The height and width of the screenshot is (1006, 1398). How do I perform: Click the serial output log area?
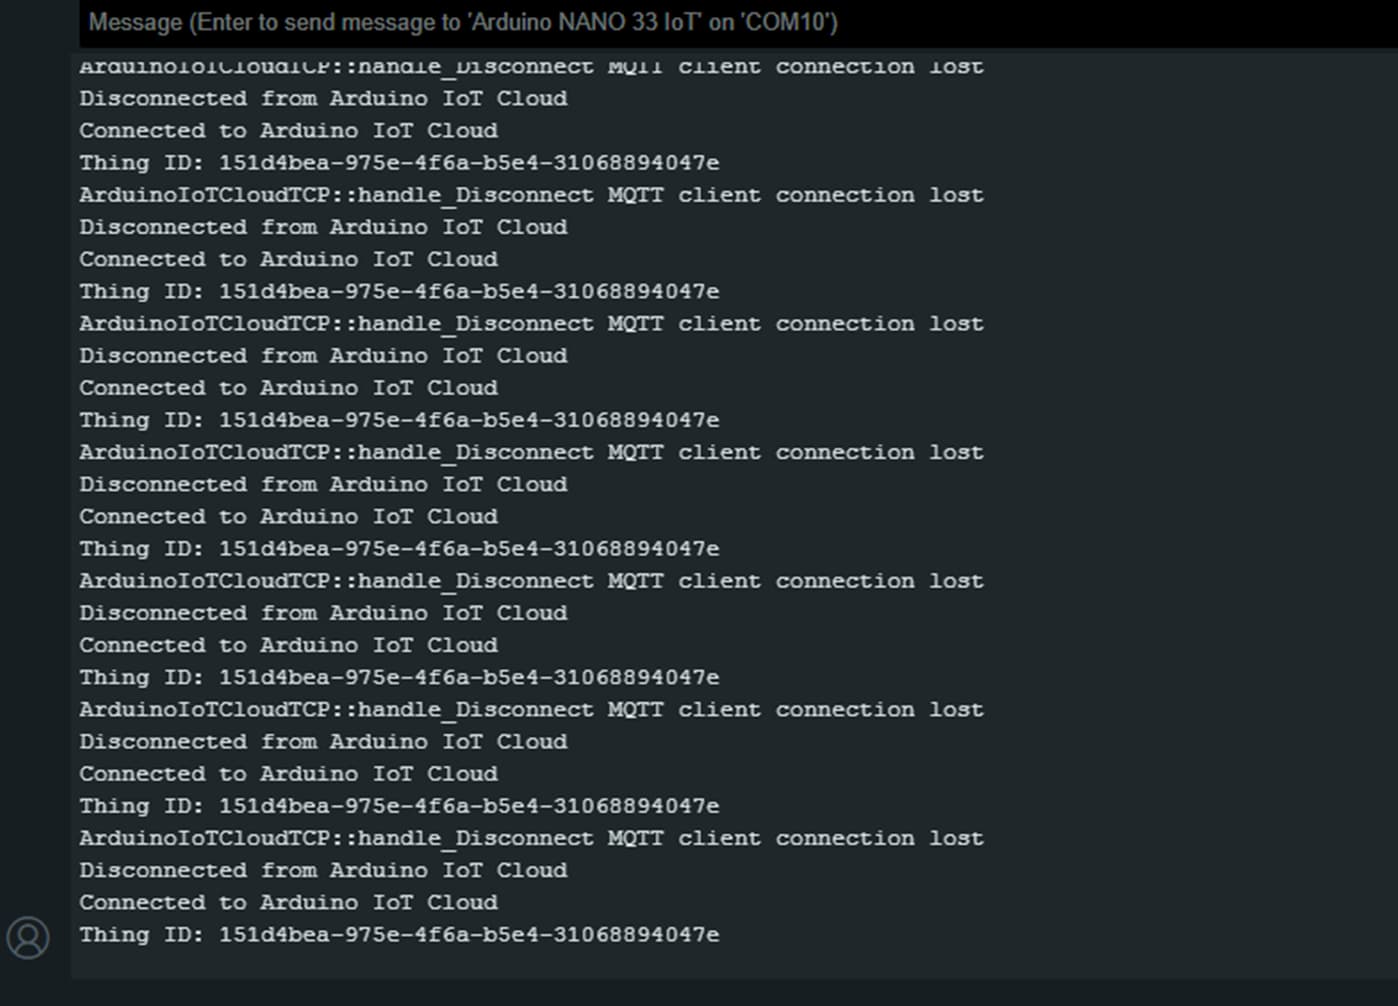[600, 500]
